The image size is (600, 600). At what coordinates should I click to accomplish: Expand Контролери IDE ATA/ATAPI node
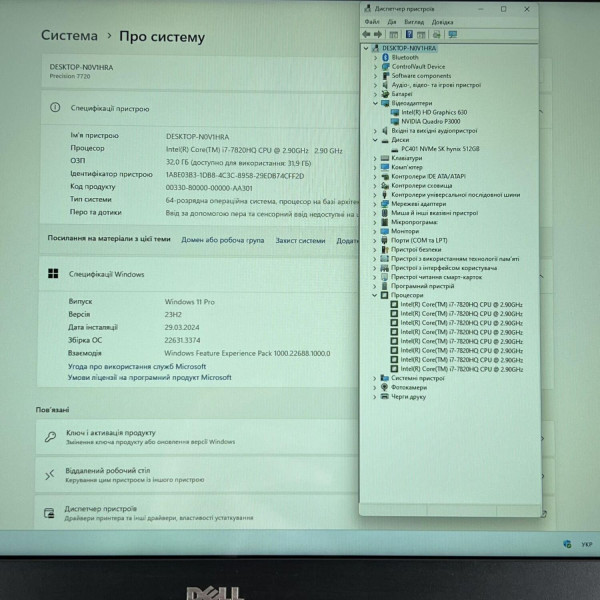(x=375, y=176)
